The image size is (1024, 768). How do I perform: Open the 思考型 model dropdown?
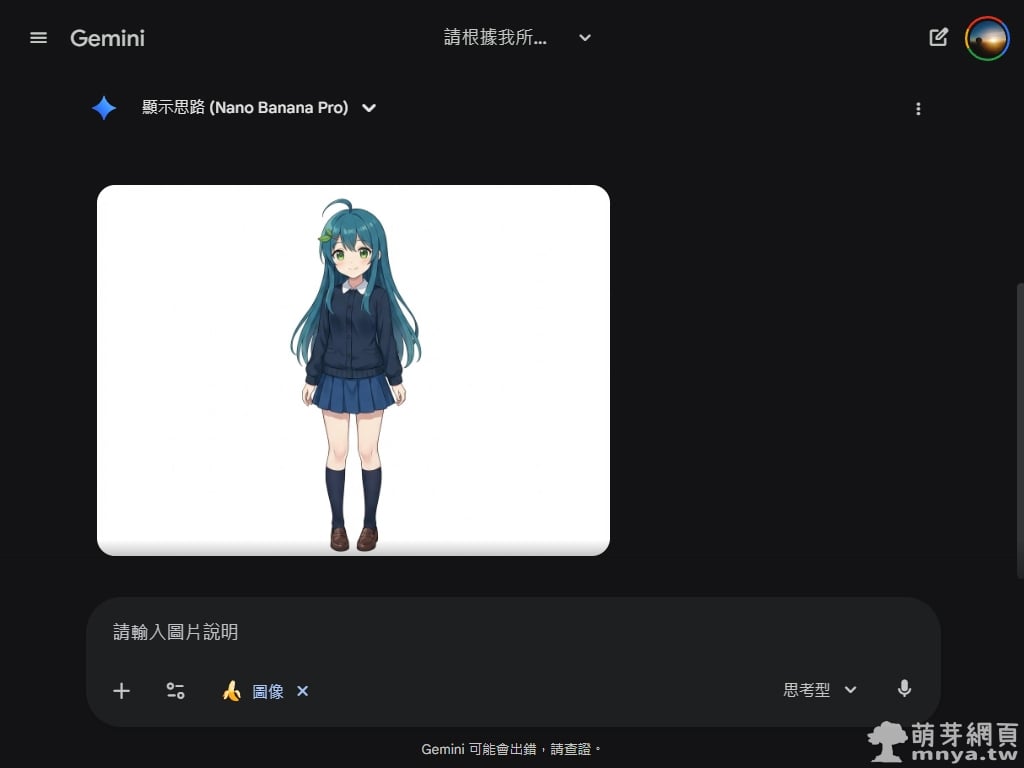click(x=820, y=690)
